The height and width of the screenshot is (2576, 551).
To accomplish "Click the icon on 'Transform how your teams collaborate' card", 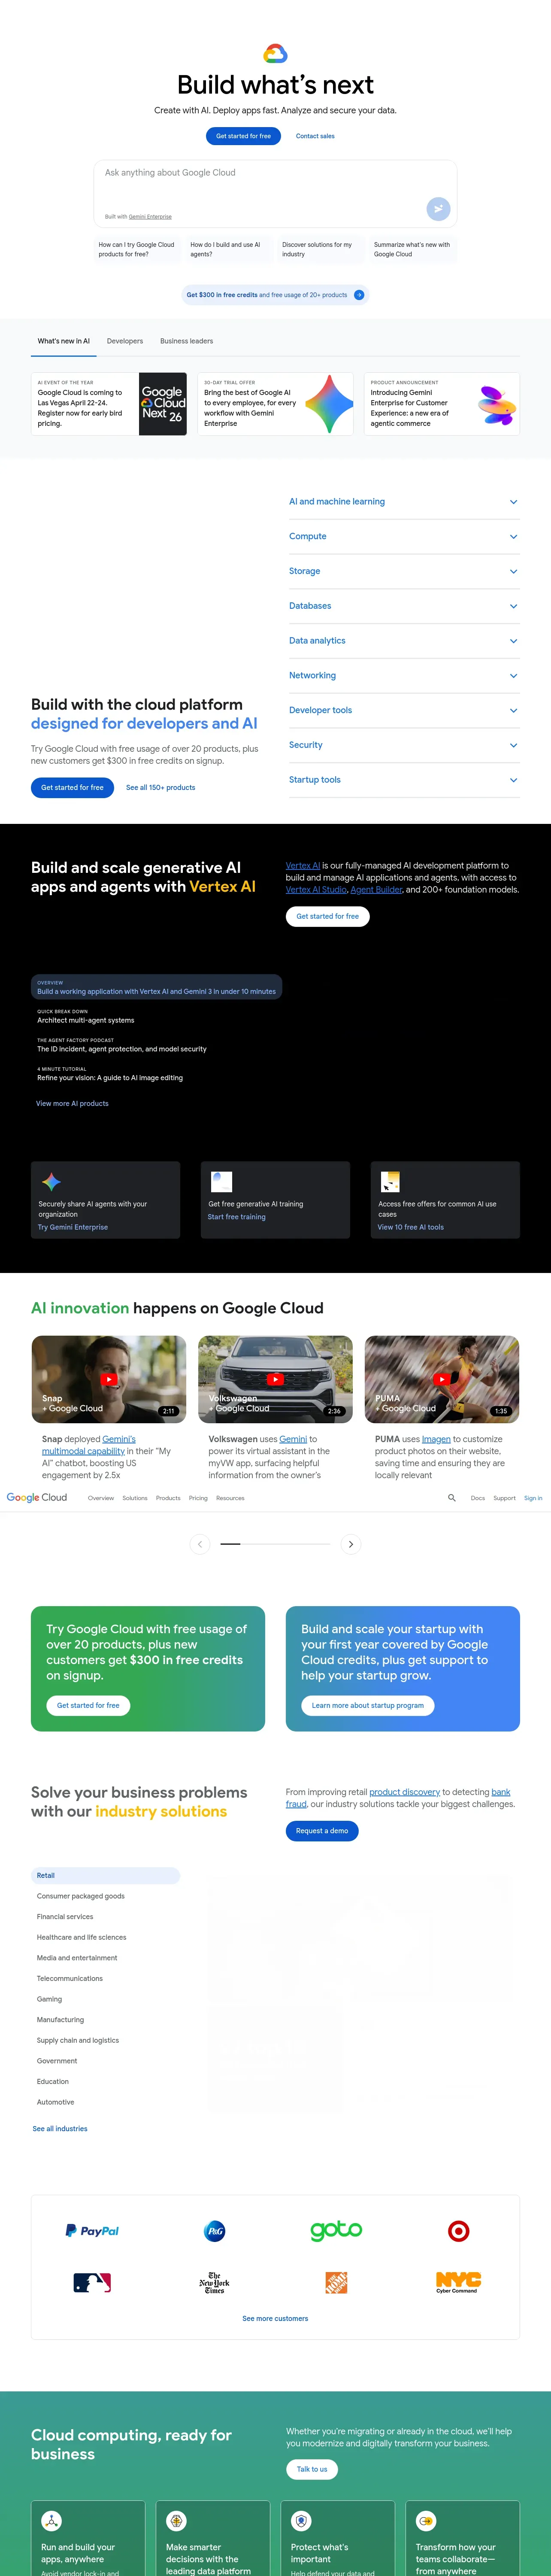I will [426, 2521].
